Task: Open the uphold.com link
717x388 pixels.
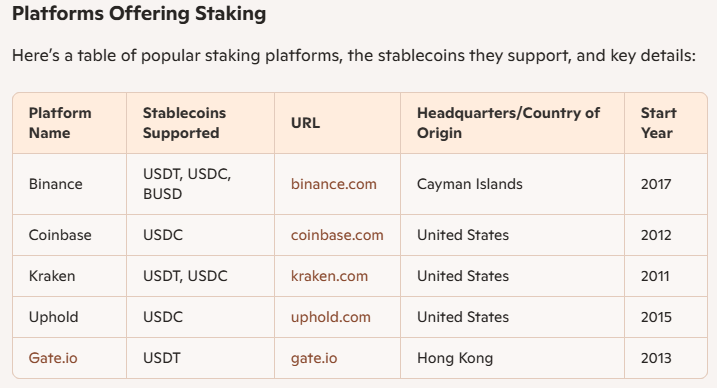Action: (x=331, y=317)
